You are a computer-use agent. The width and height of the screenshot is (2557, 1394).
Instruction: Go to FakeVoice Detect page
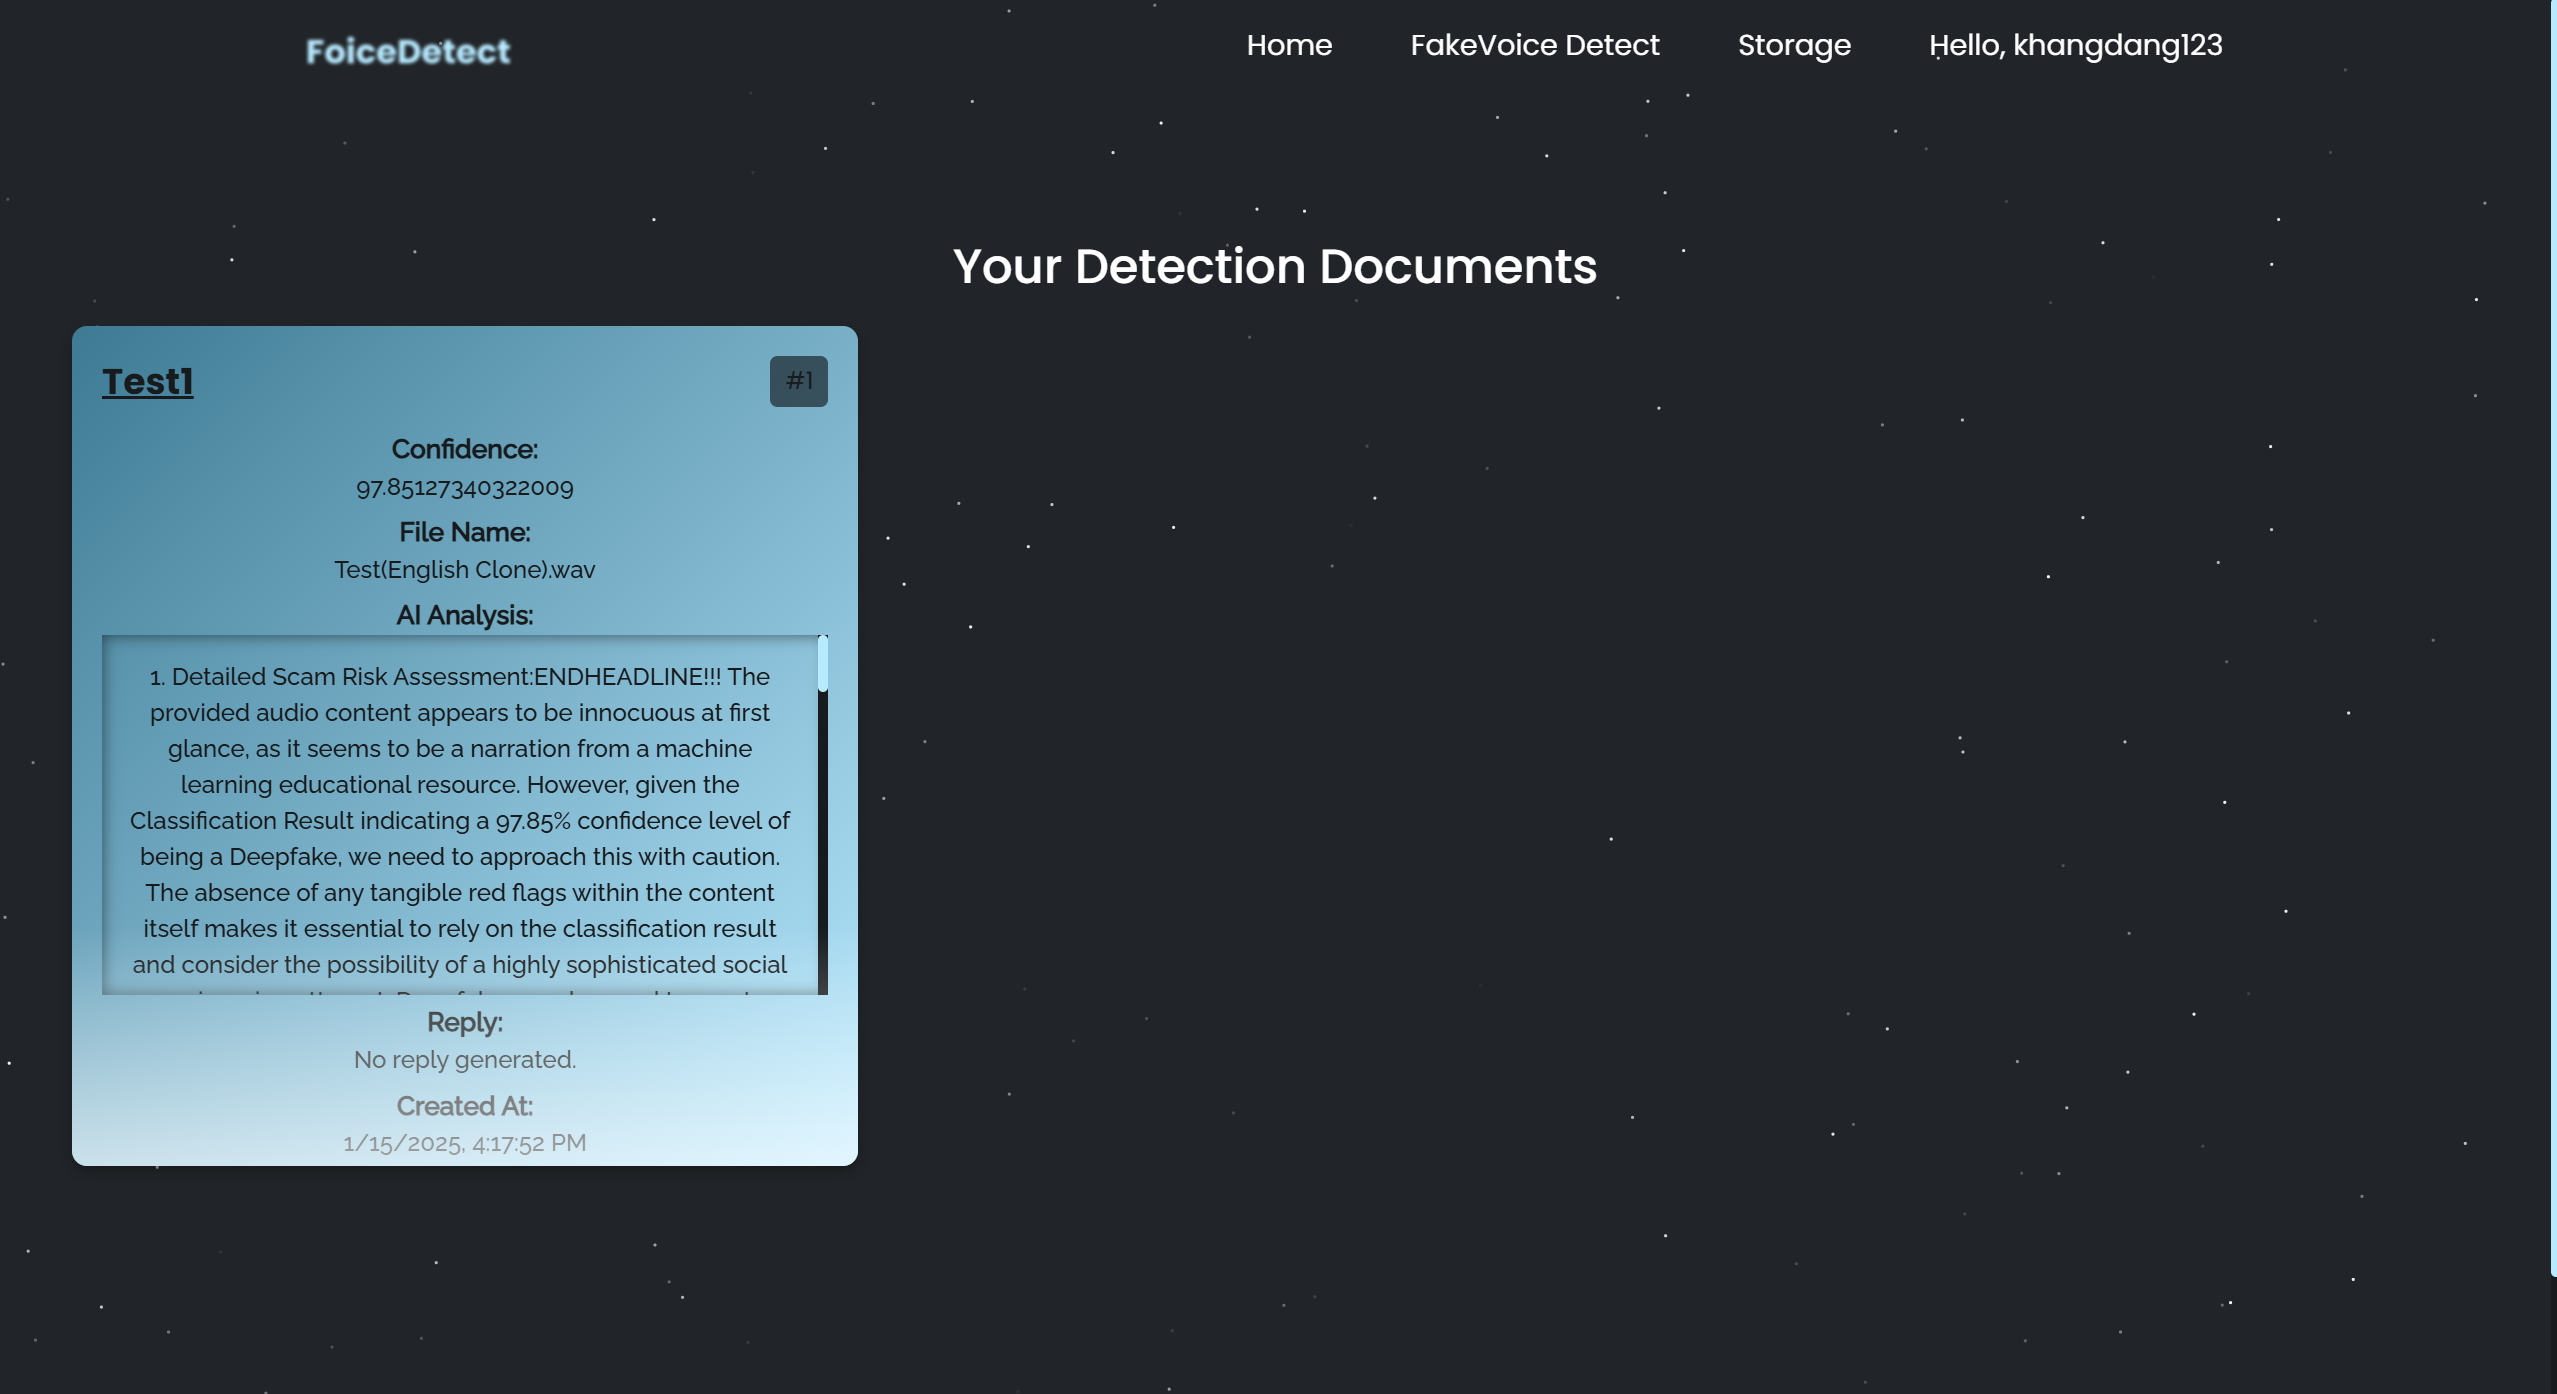click(x=1534, y=45)
